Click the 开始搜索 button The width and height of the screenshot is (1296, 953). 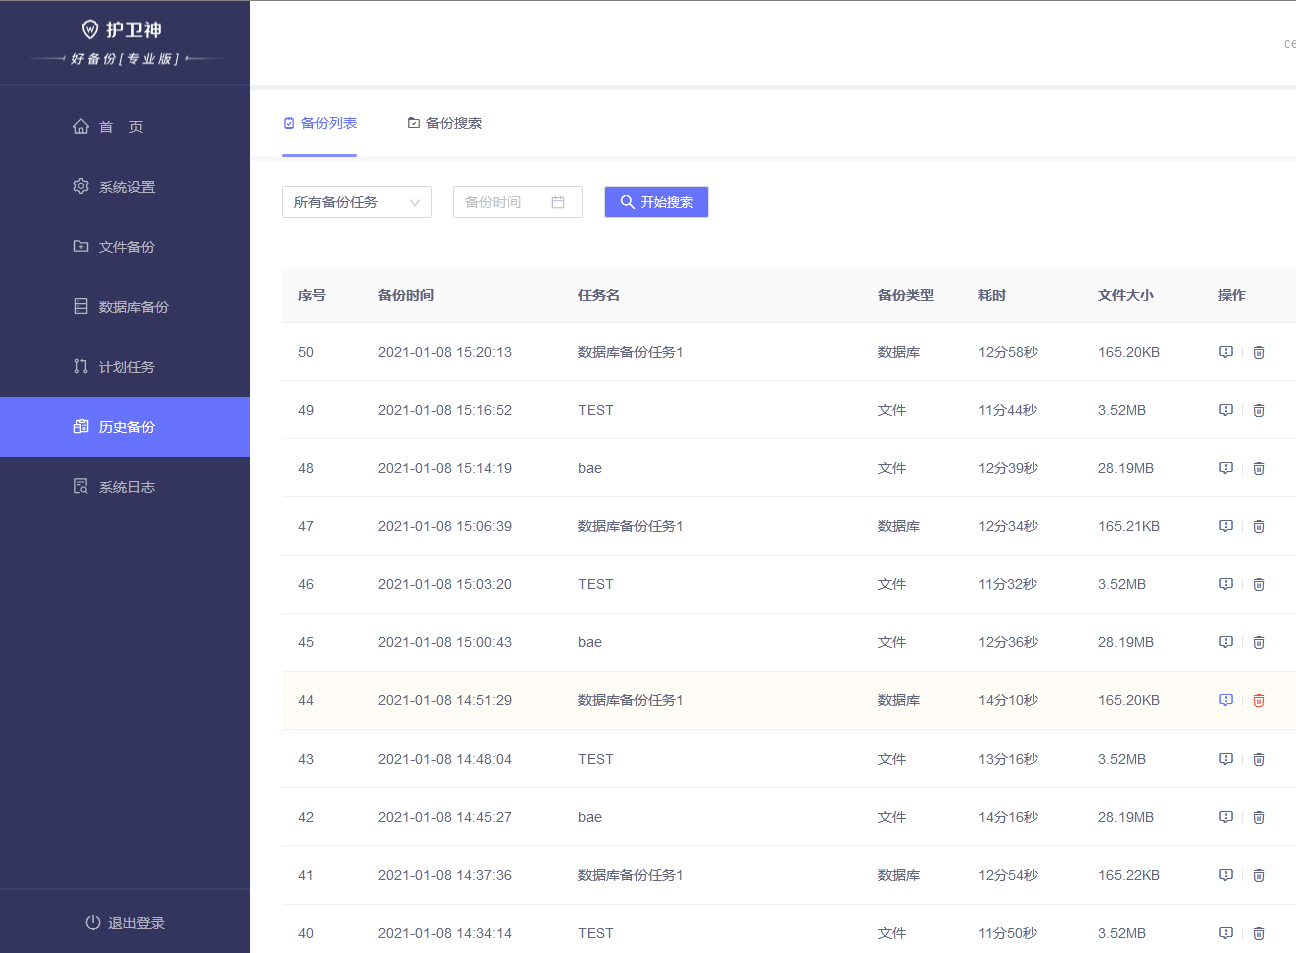pyautogui.click(x=656, y=202)
